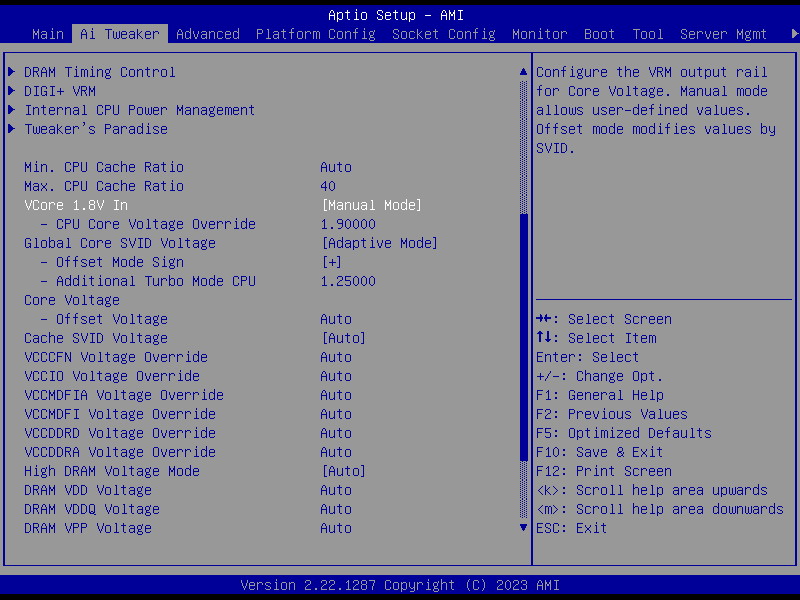Switch to the Boot tab
This screenshot has height=600, width=800.
(599, 34)
